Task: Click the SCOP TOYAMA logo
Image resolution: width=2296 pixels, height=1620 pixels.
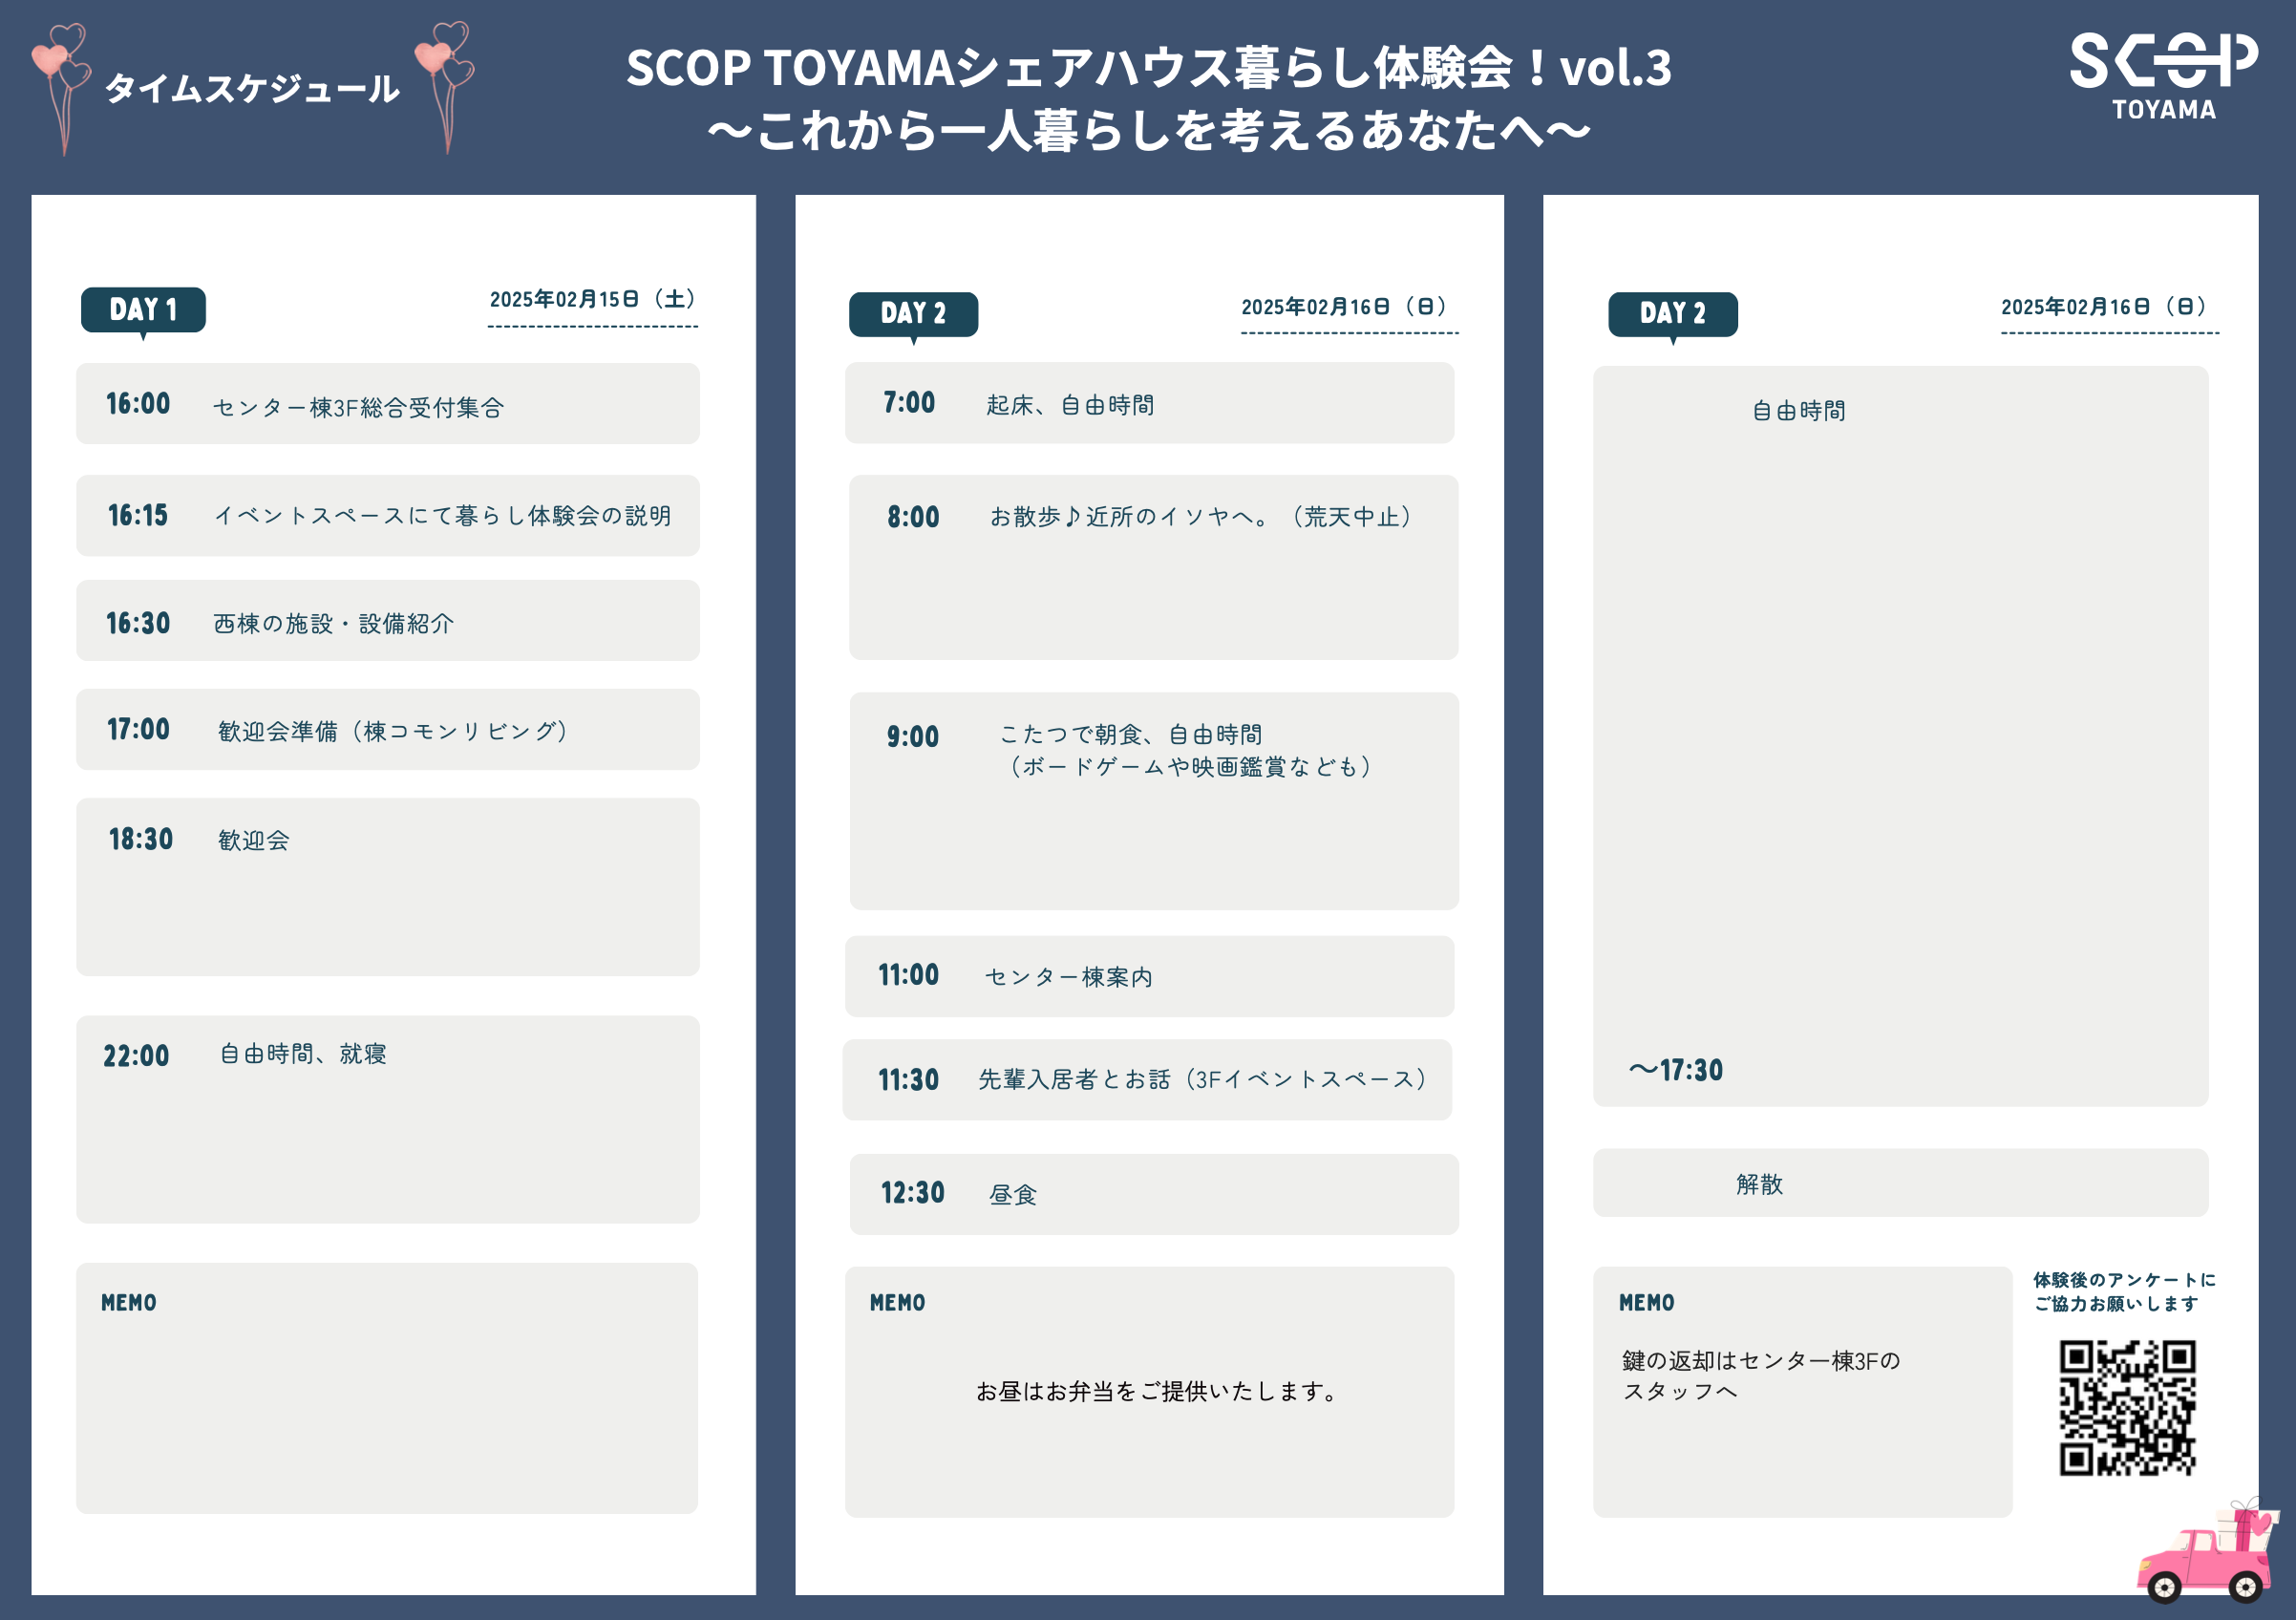Action: point(2162,76)
